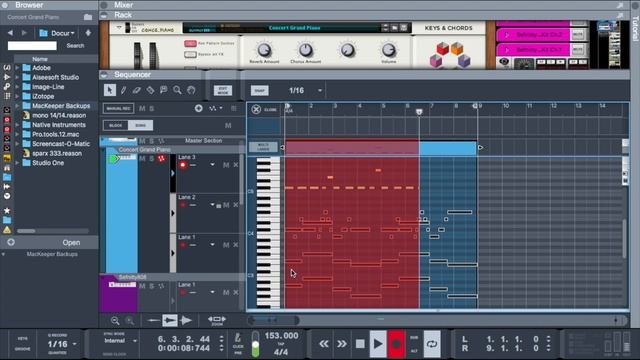Select the Eraser tool

[137, 90]
